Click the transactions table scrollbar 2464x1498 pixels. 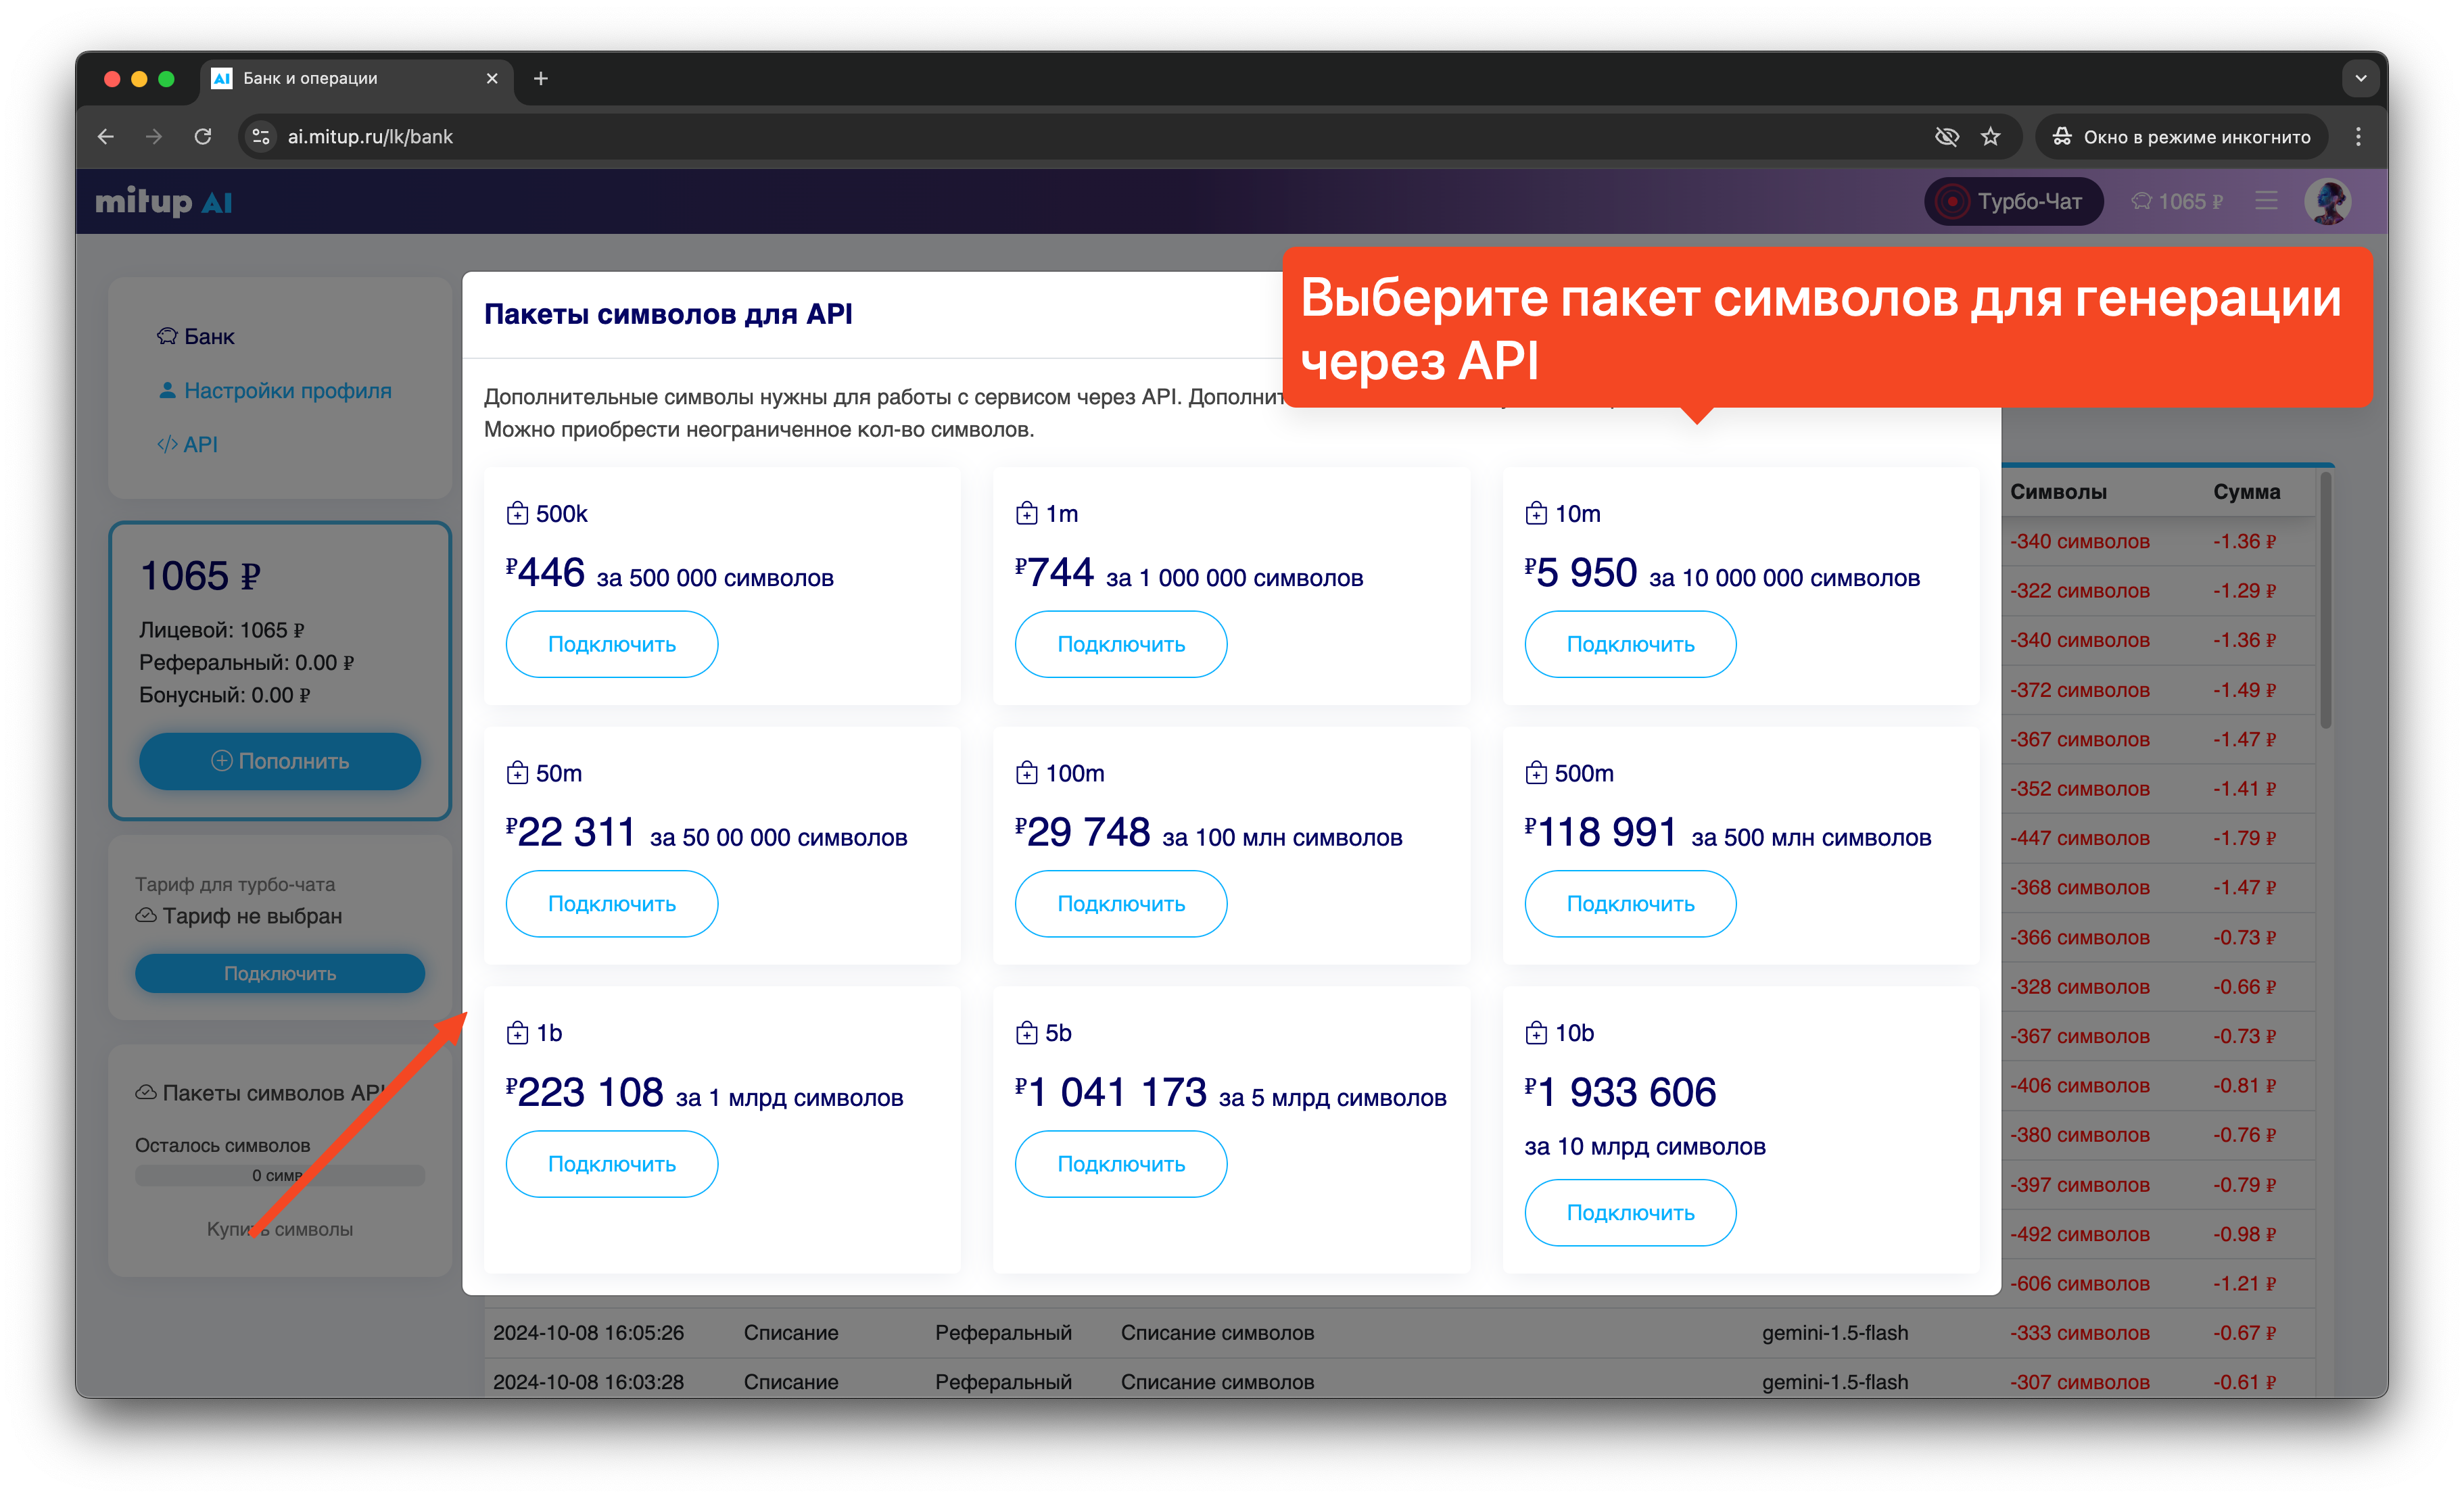2325,600
